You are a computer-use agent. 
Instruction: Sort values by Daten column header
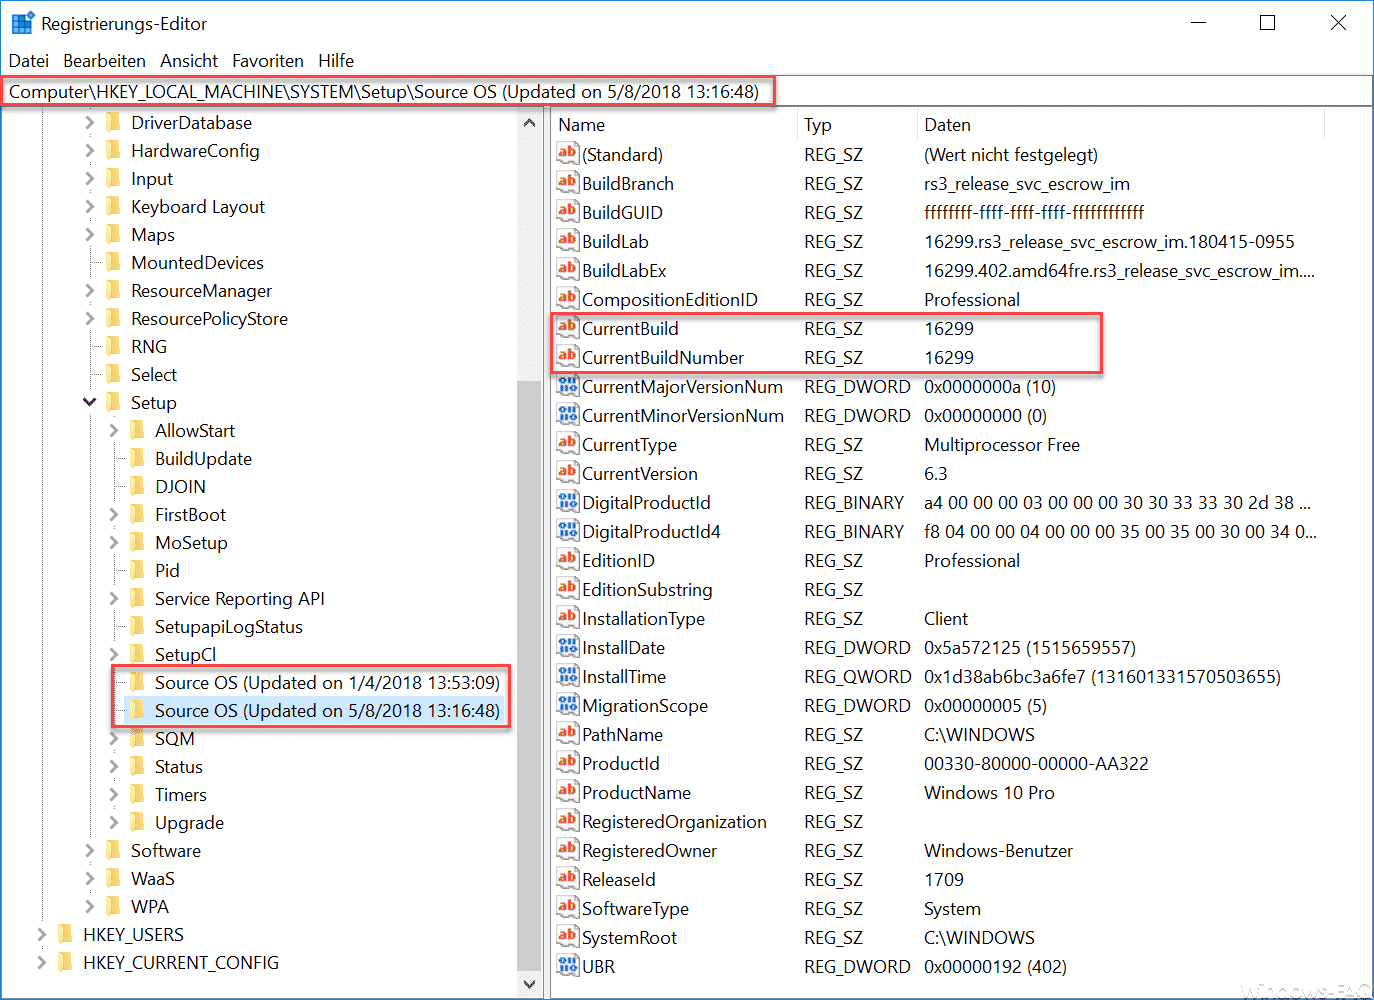click(x=1120, y=125)
